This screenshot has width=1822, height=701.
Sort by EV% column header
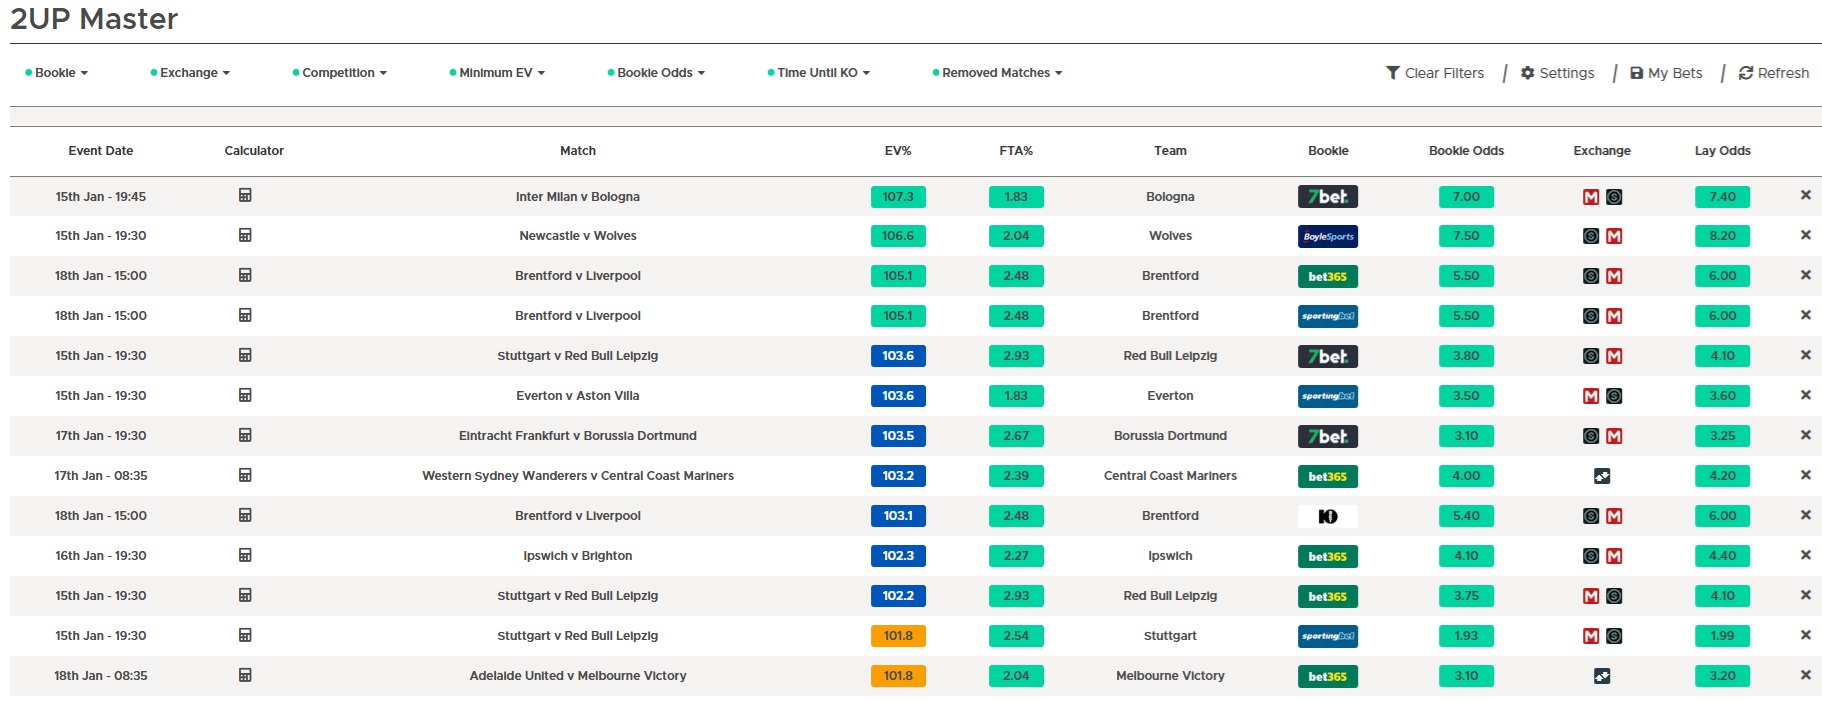point(897,151)
